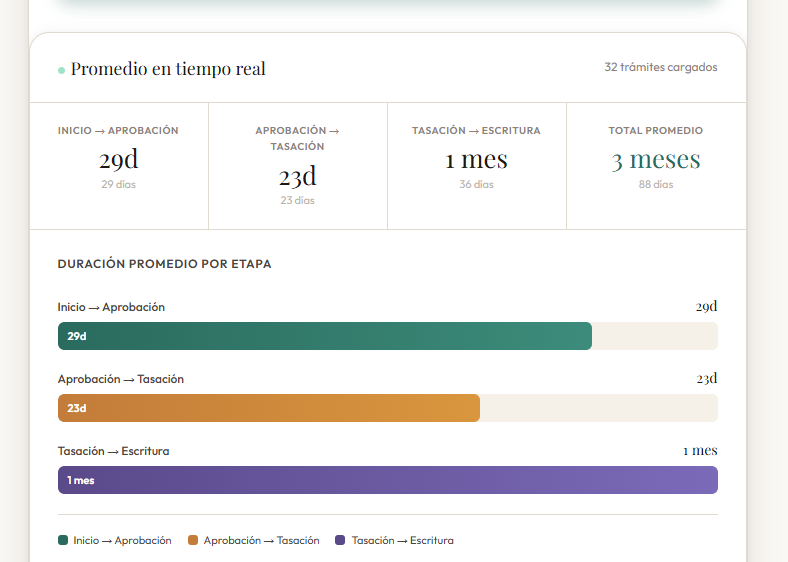Click the 'DURACIÓN PROMEDIO POR ETAPA' heading
This screenshot has width=788, height=562.
click(164, 264)
